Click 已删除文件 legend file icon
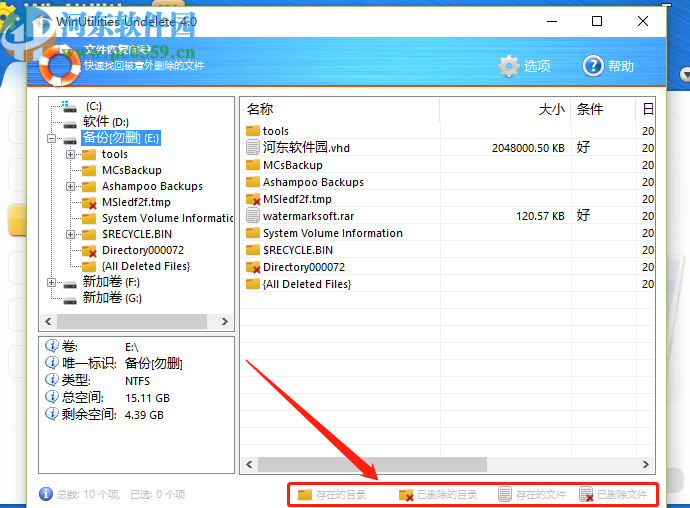690x508 pixels. click(586, 494)
